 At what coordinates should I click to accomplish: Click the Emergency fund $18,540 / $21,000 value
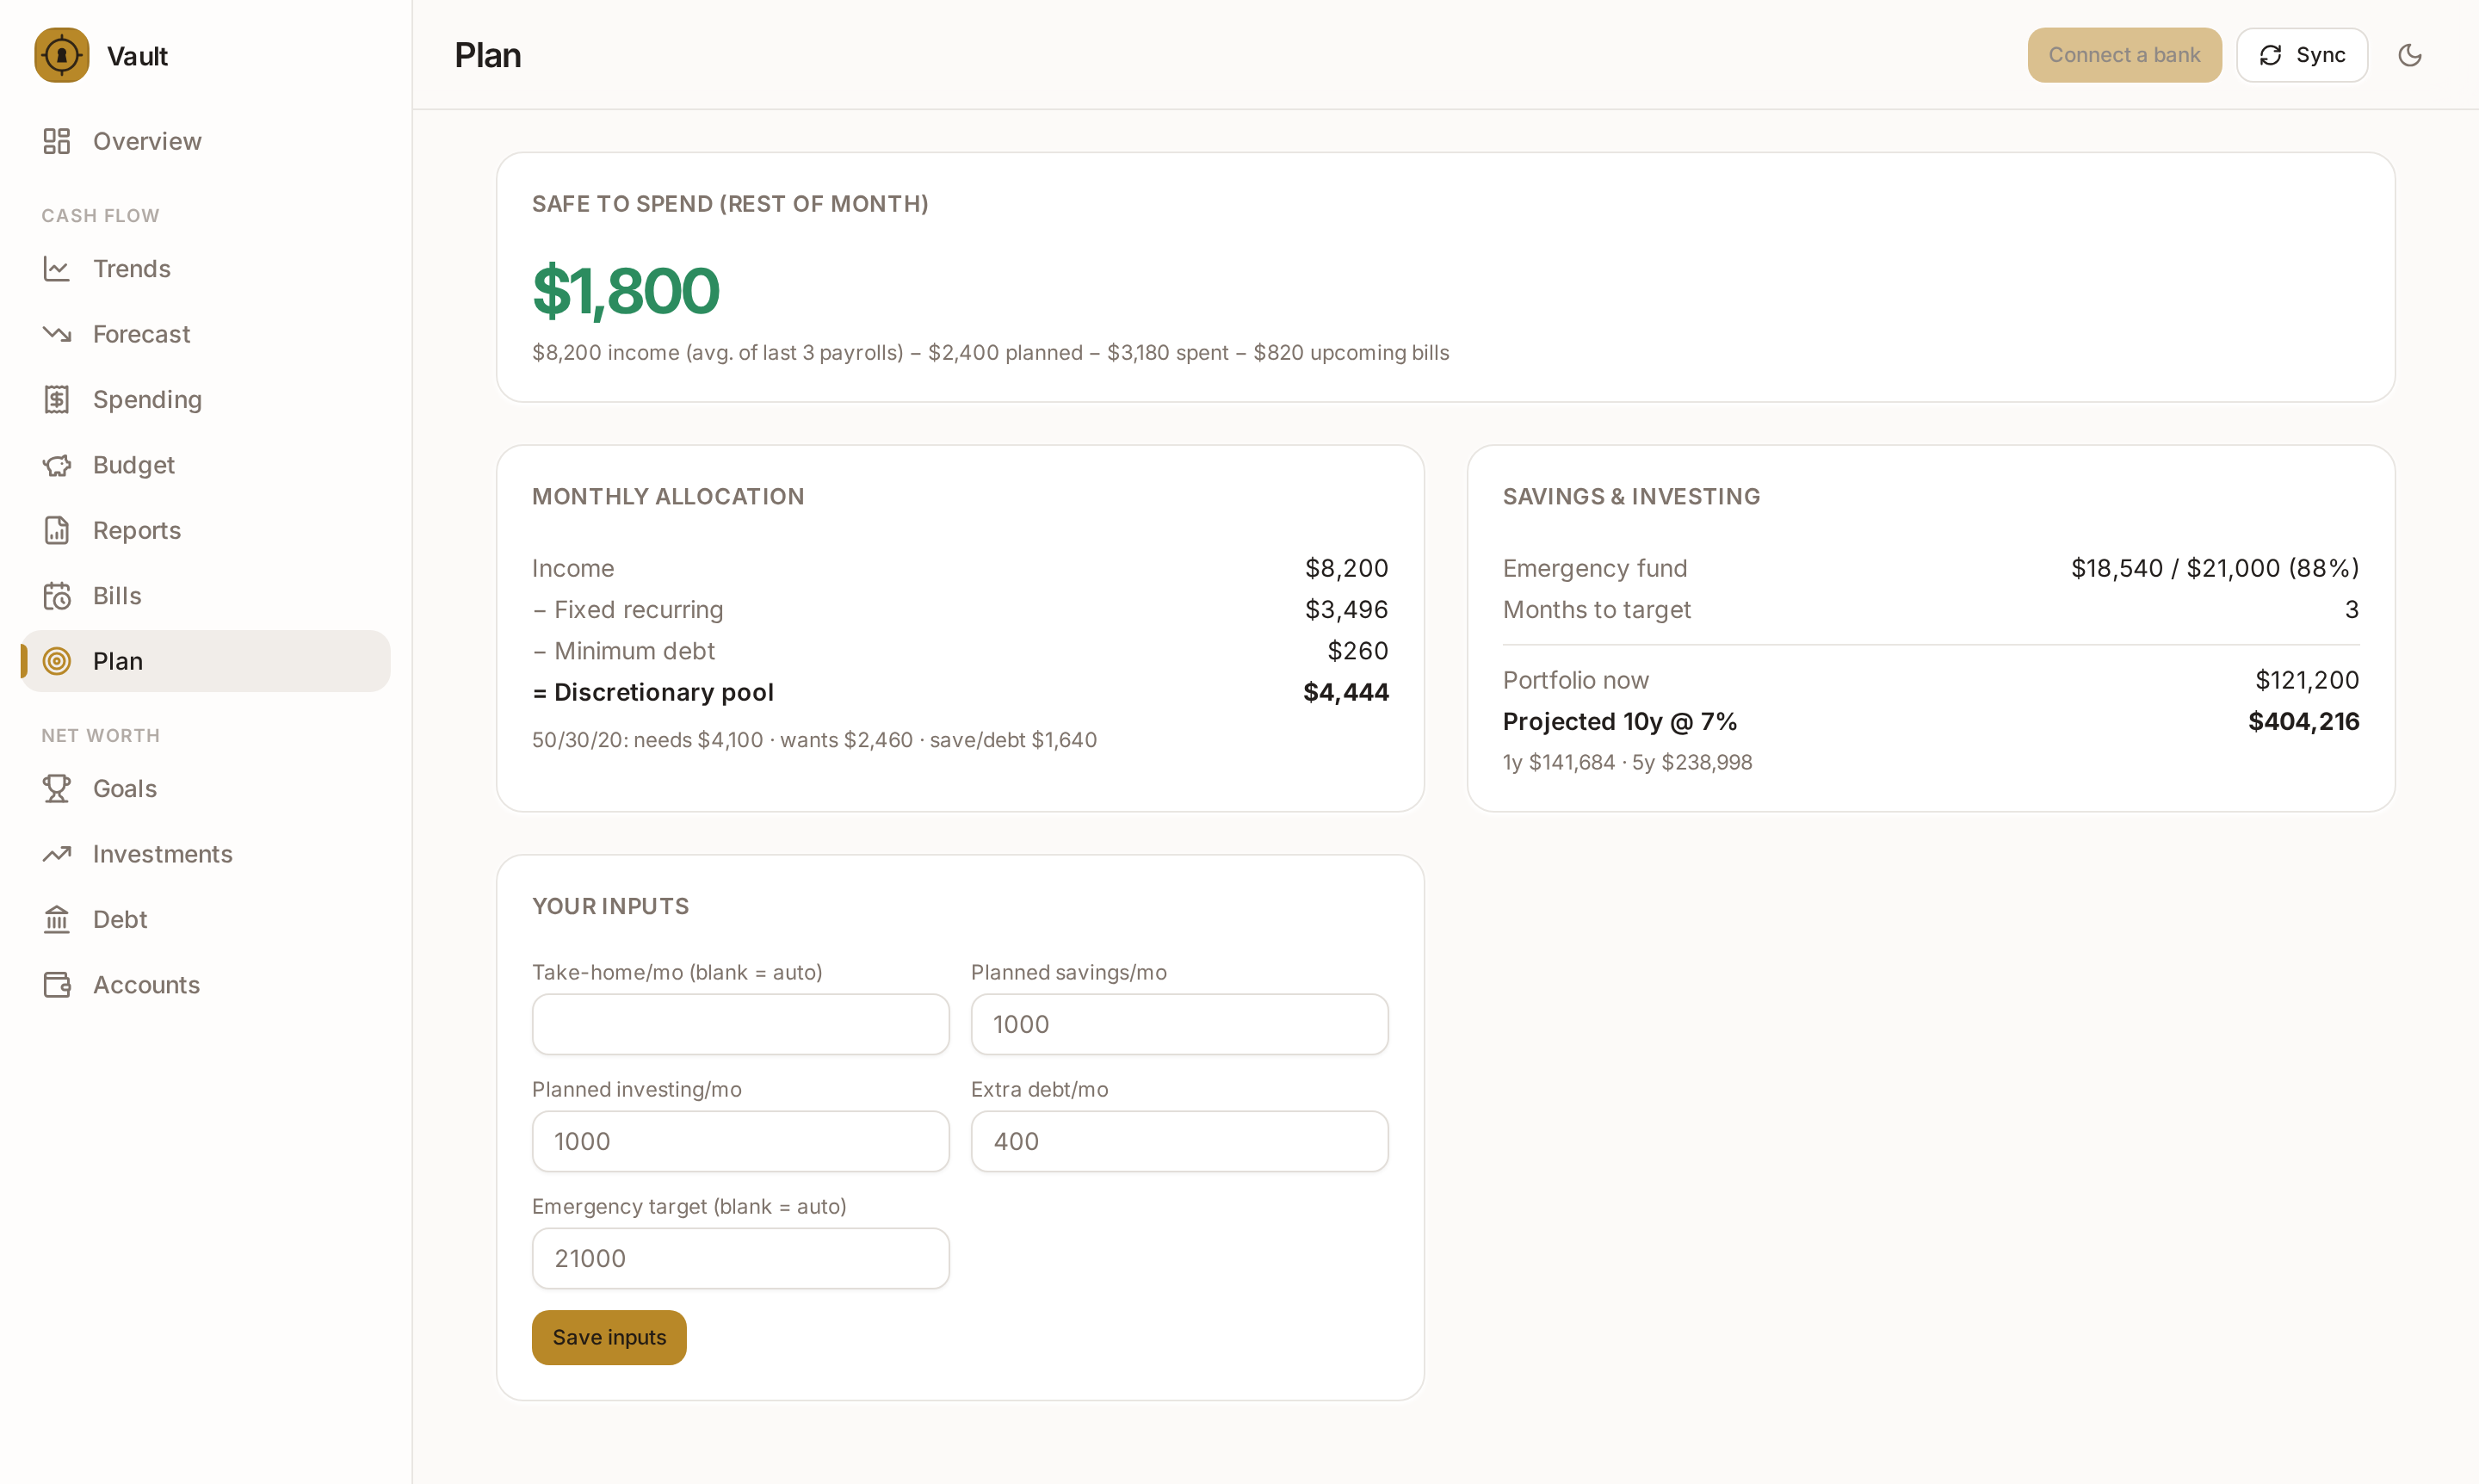point(2214,568)
